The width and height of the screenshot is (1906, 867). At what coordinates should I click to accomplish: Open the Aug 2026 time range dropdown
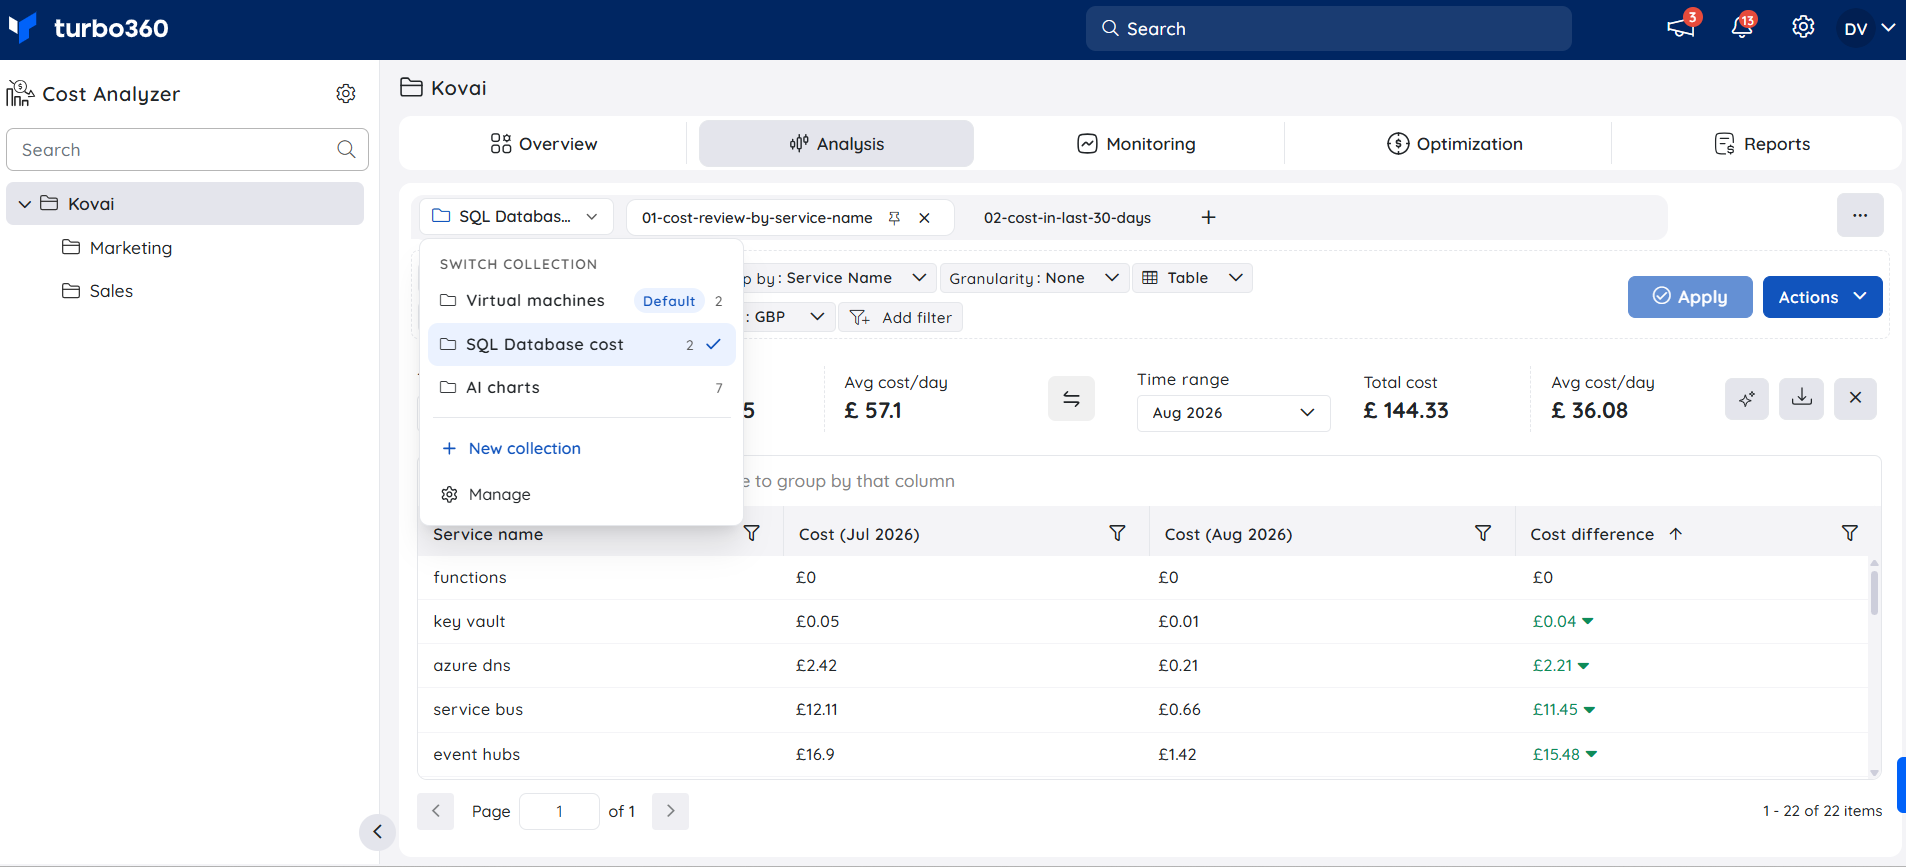point(1233,413)
